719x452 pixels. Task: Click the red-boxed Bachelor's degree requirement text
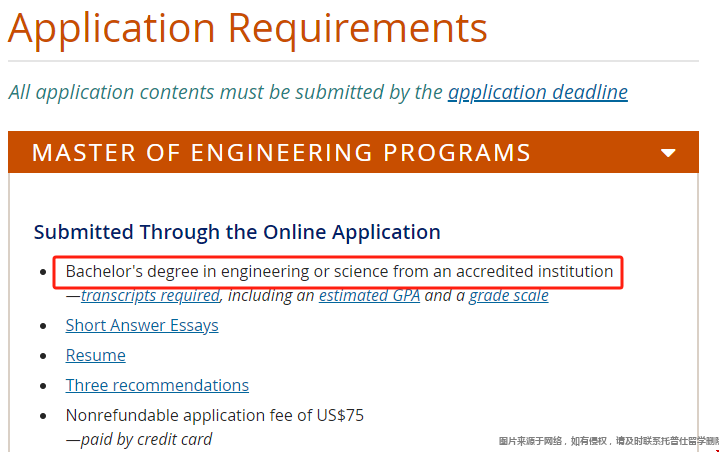pyautogui.click(x=339, y=271)
